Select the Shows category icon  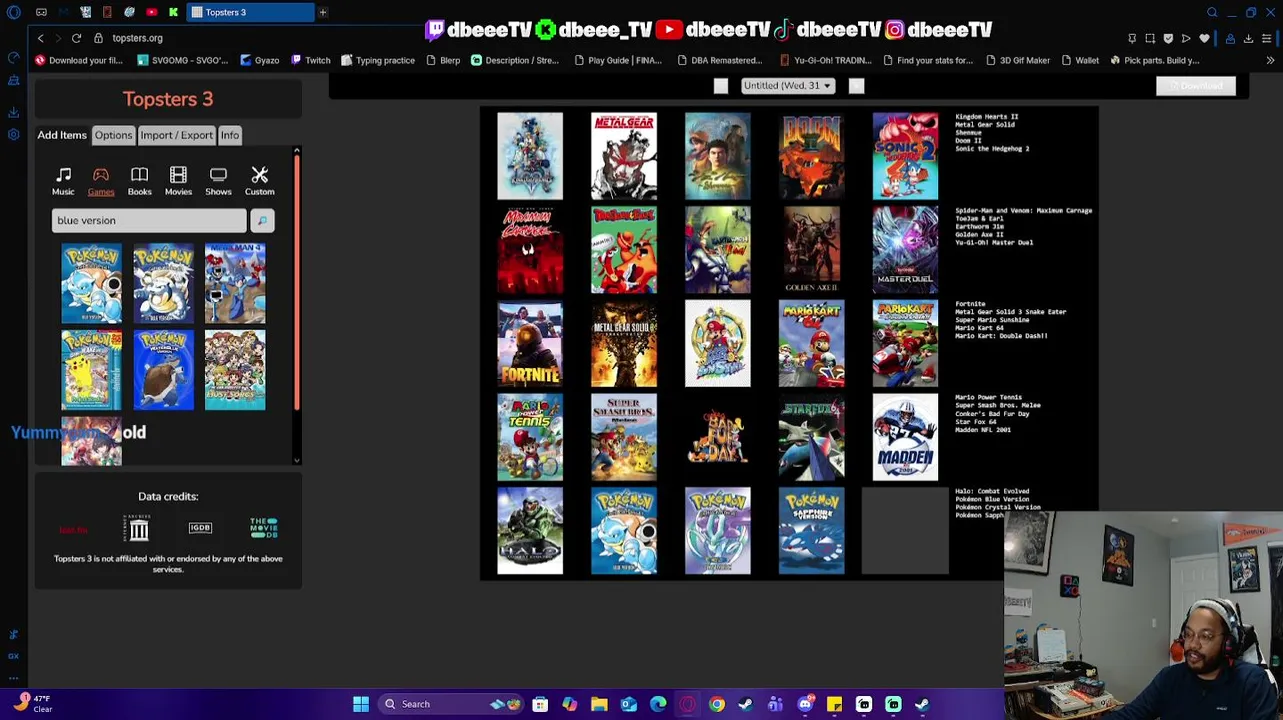(218, 181)
